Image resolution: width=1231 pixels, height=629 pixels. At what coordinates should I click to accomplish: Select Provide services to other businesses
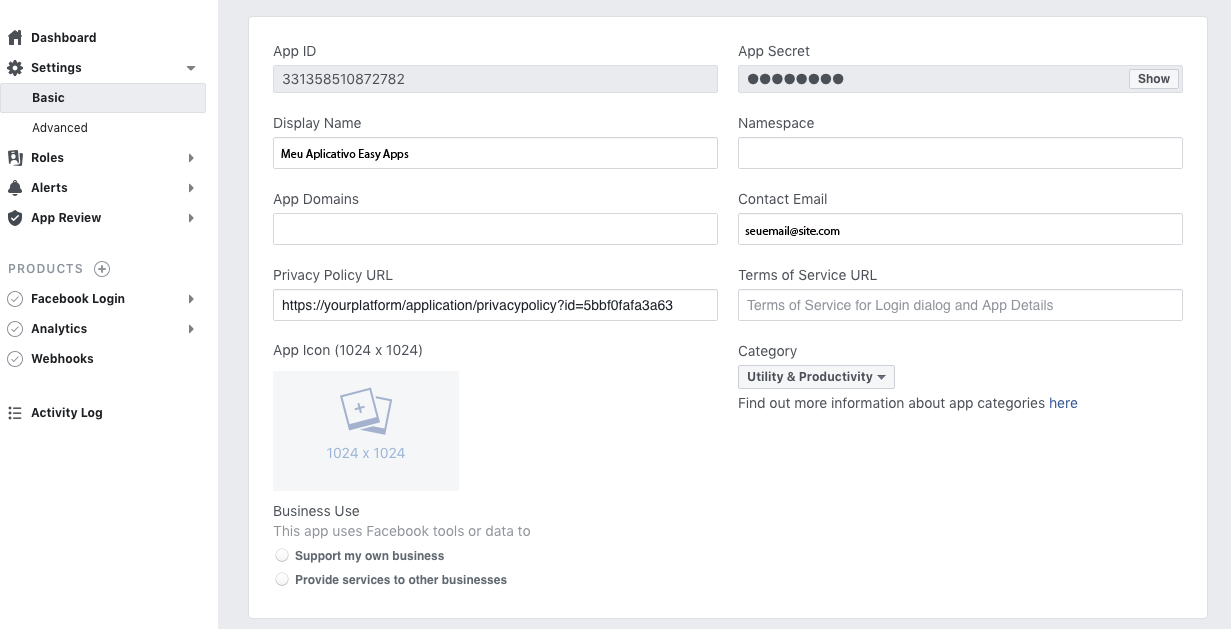pos(282,579)
